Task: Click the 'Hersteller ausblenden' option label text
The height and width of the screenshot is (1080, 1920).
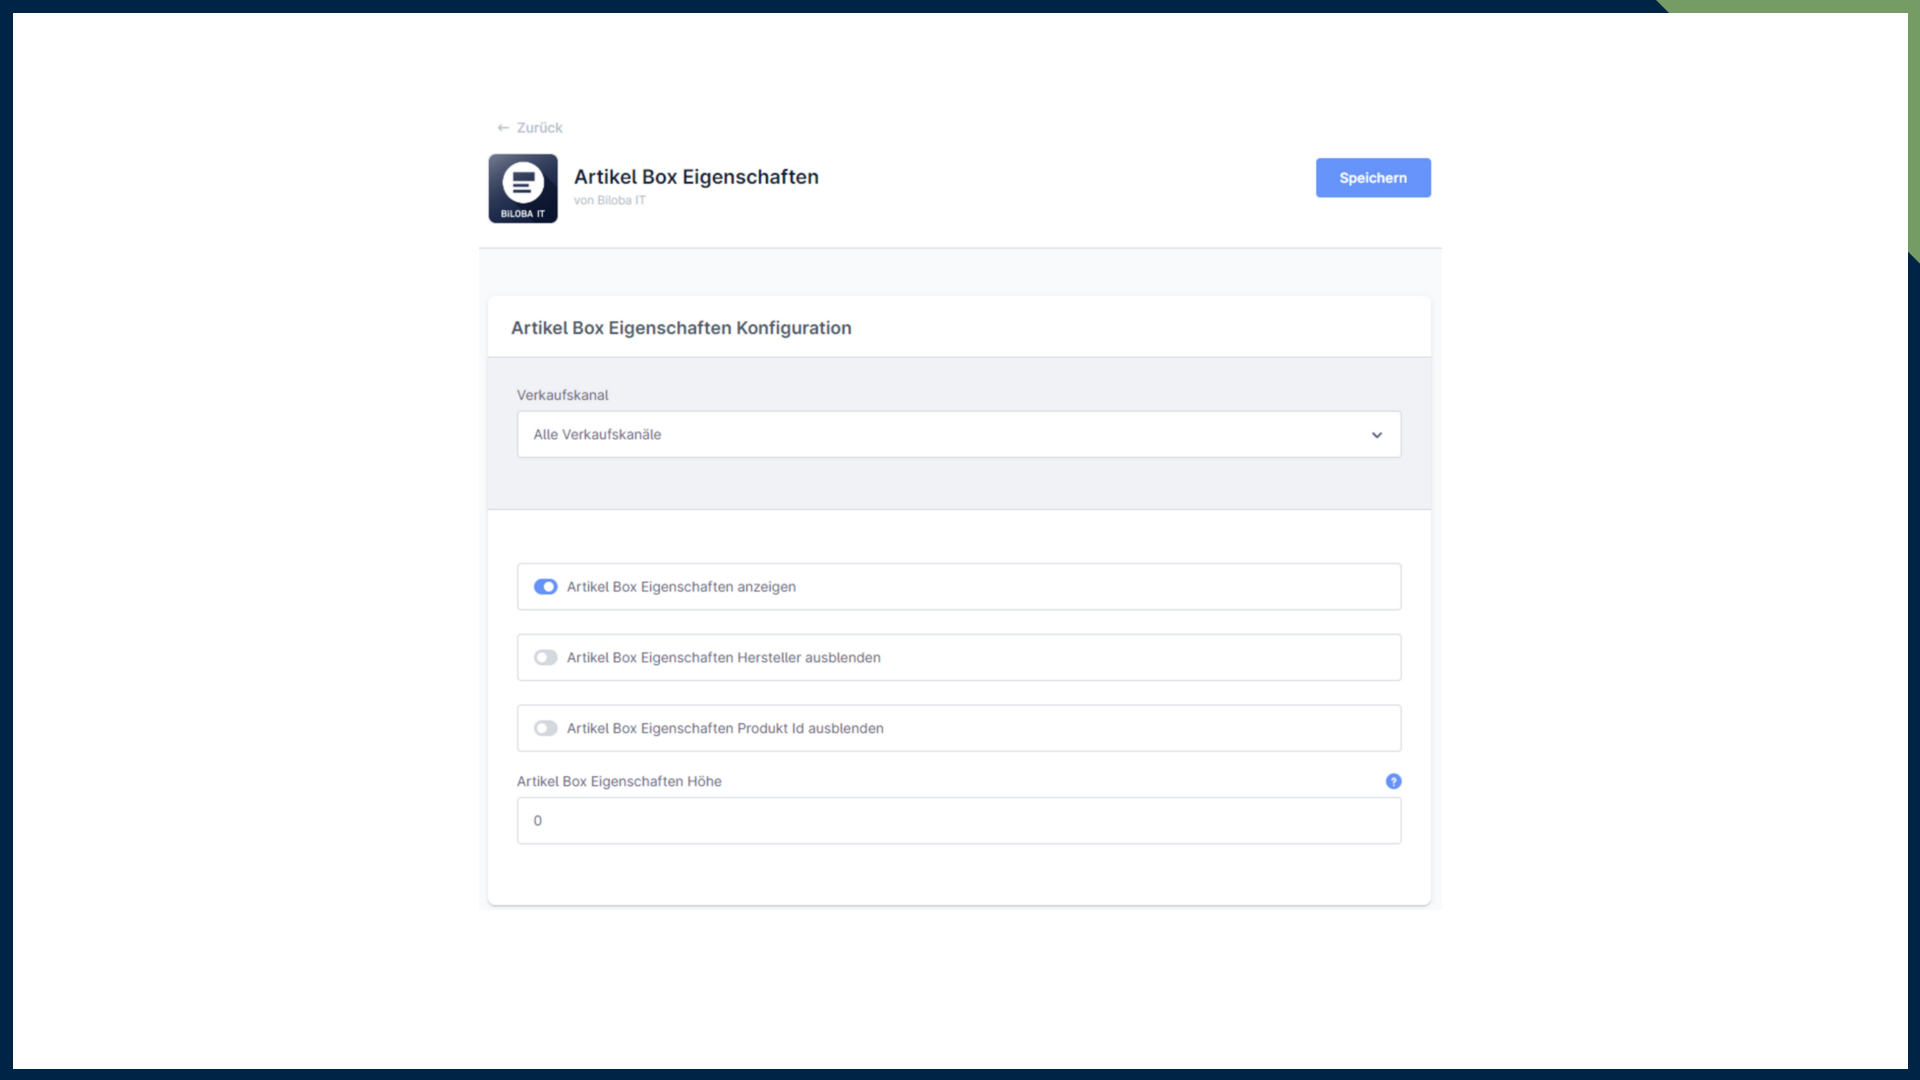Action: coord(723,658)
